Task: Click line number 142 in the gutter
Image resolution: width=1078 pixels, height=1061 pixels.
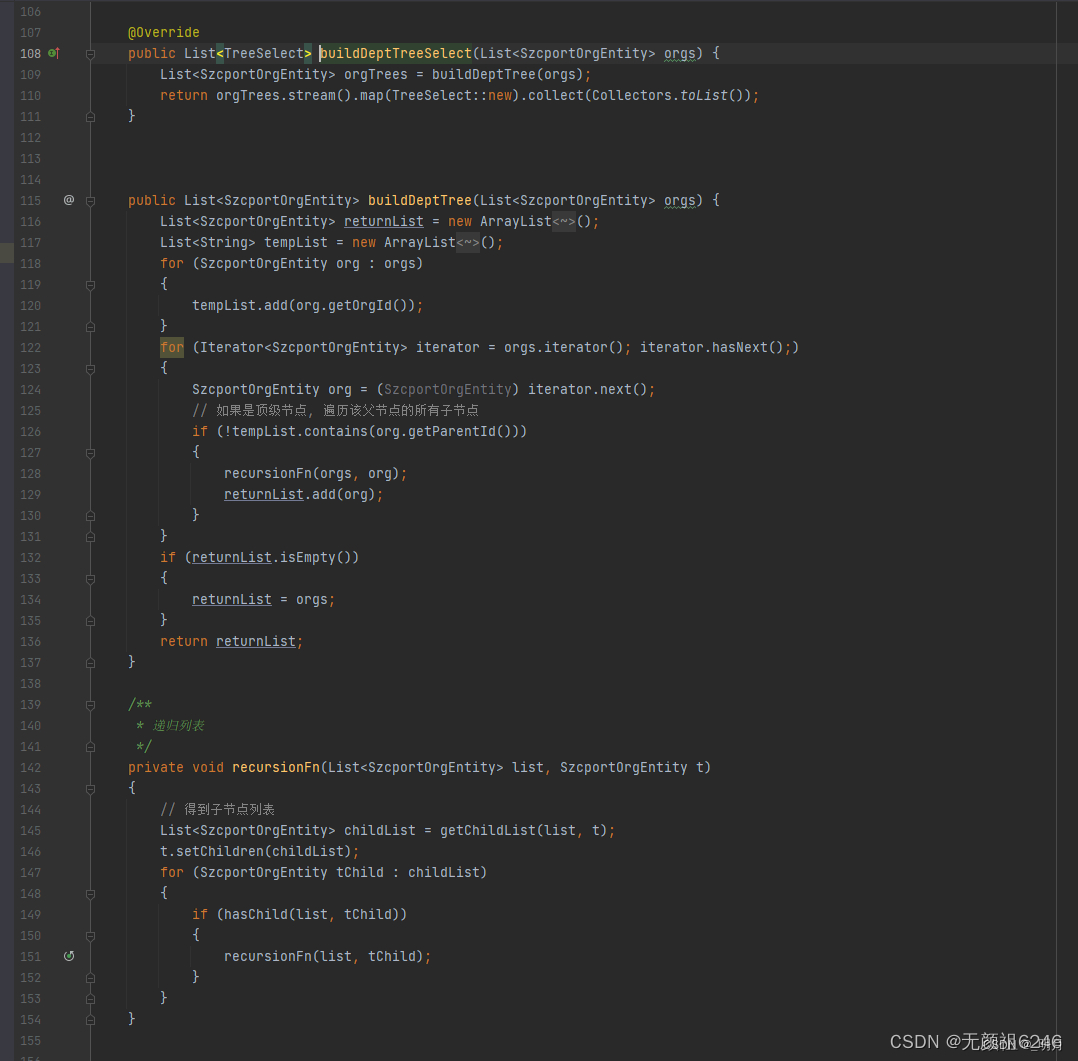Action: pyautogui.click(x=30, y=767)
